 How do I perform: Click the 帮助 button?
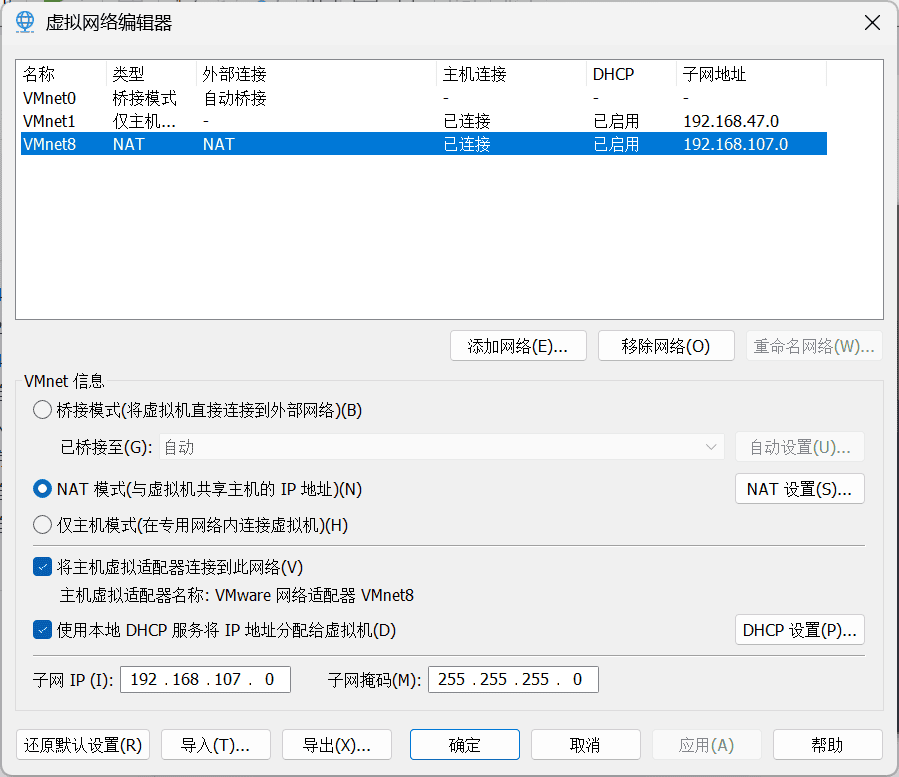click(x=828, y=745)
